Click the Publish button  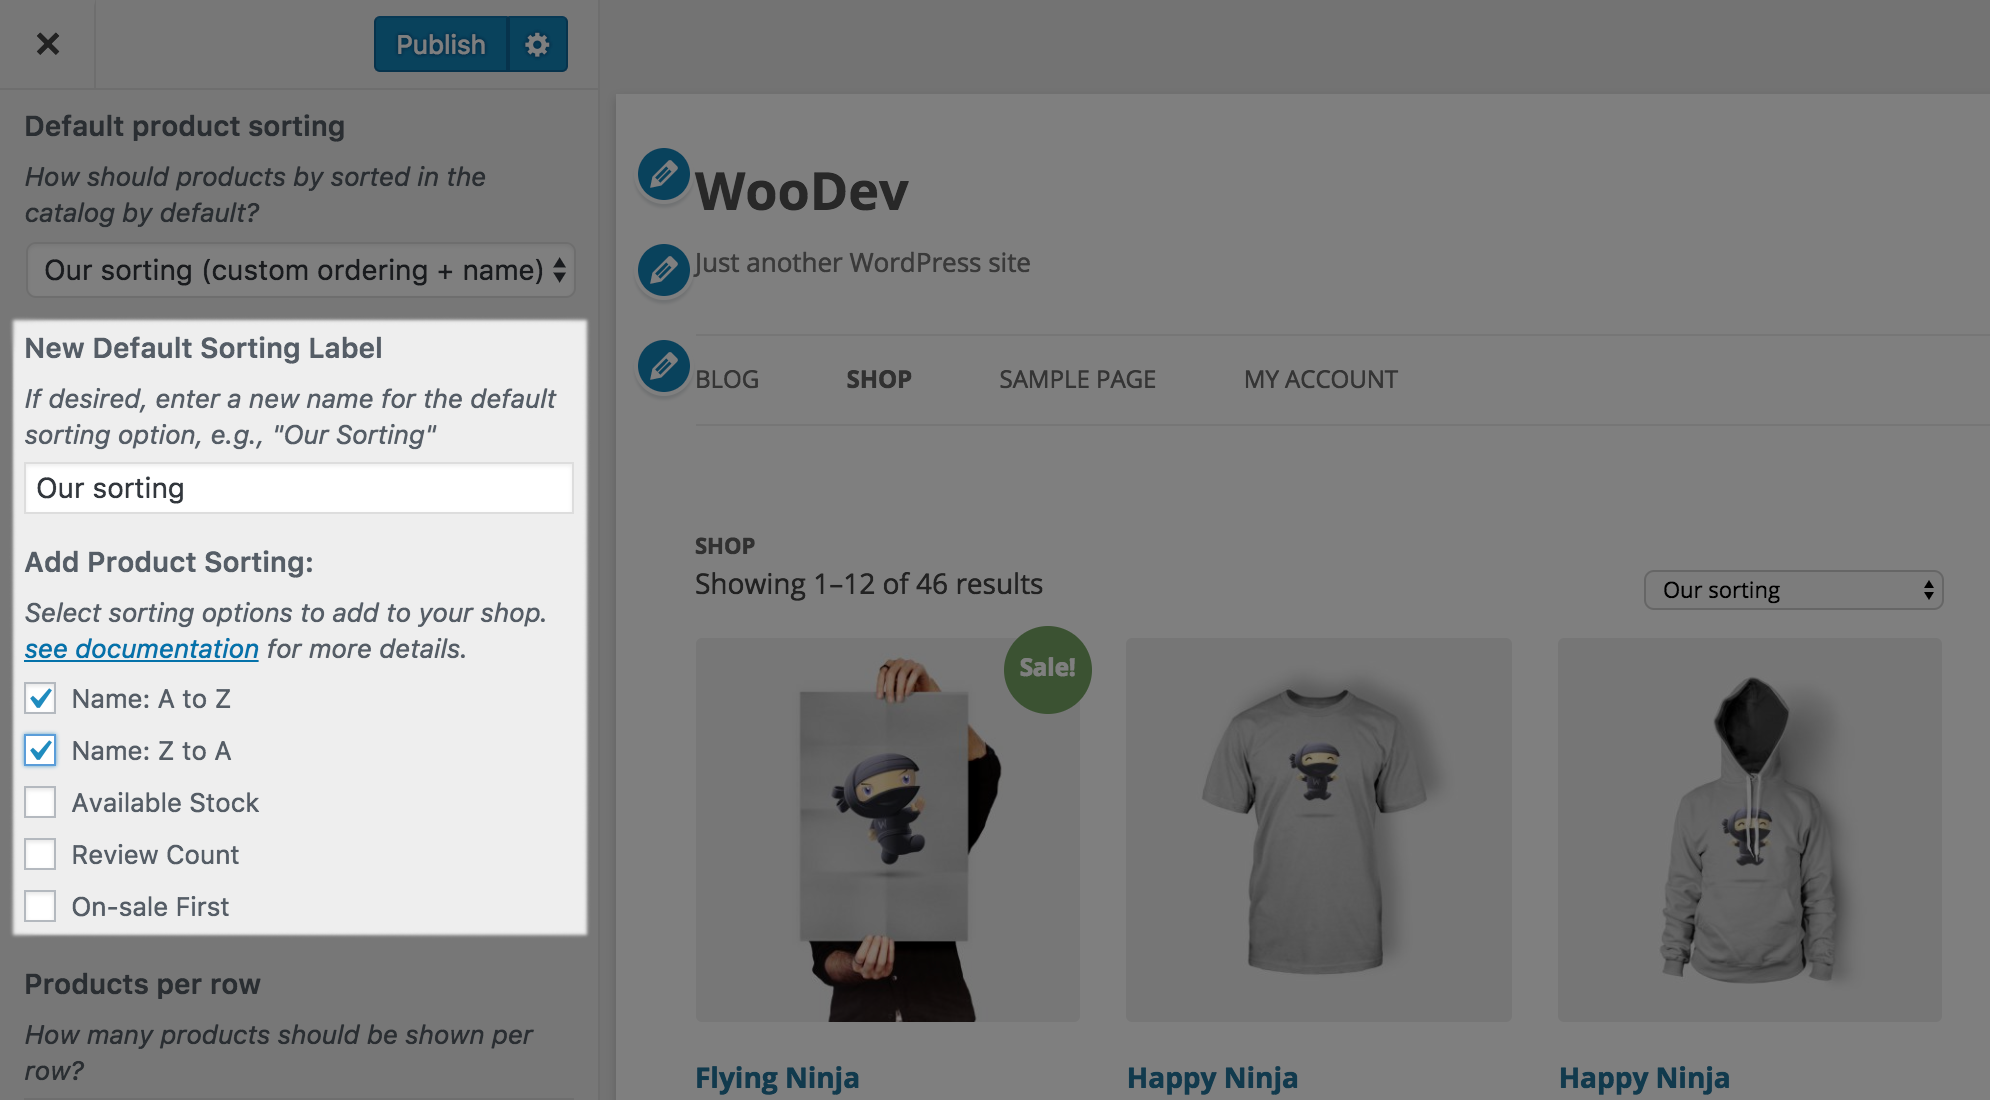(440, 44)
